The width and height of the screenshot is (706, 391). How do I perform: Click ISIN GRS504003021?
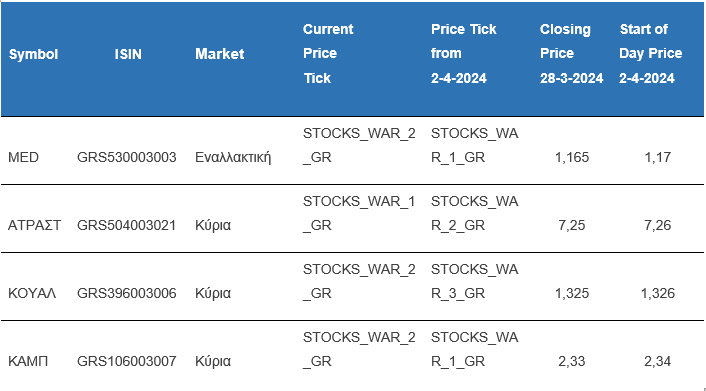(x=127, y=225)
